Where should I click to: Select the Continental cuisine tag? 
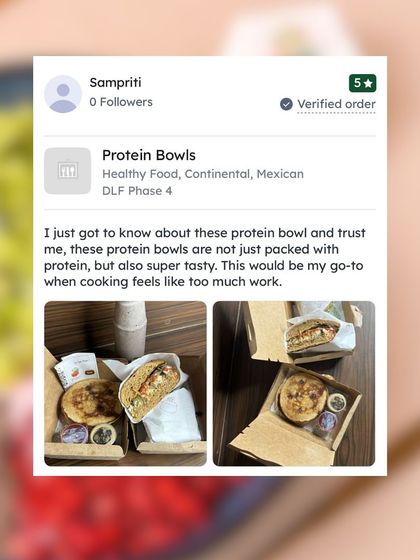(219, 174)
